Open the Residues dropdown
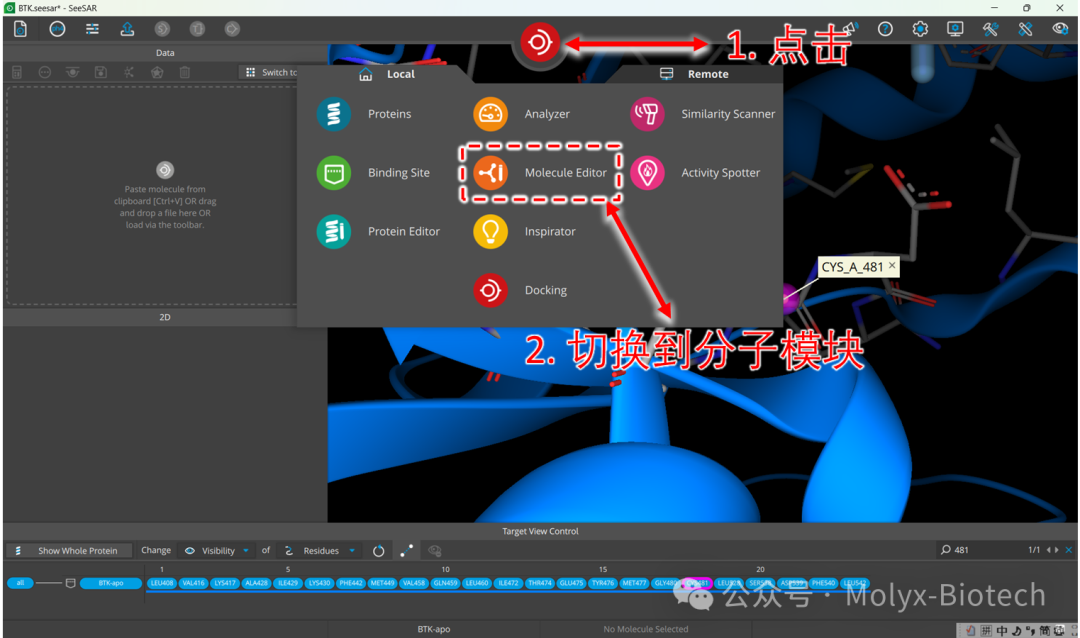1080x638 pixels. [320, 550]
